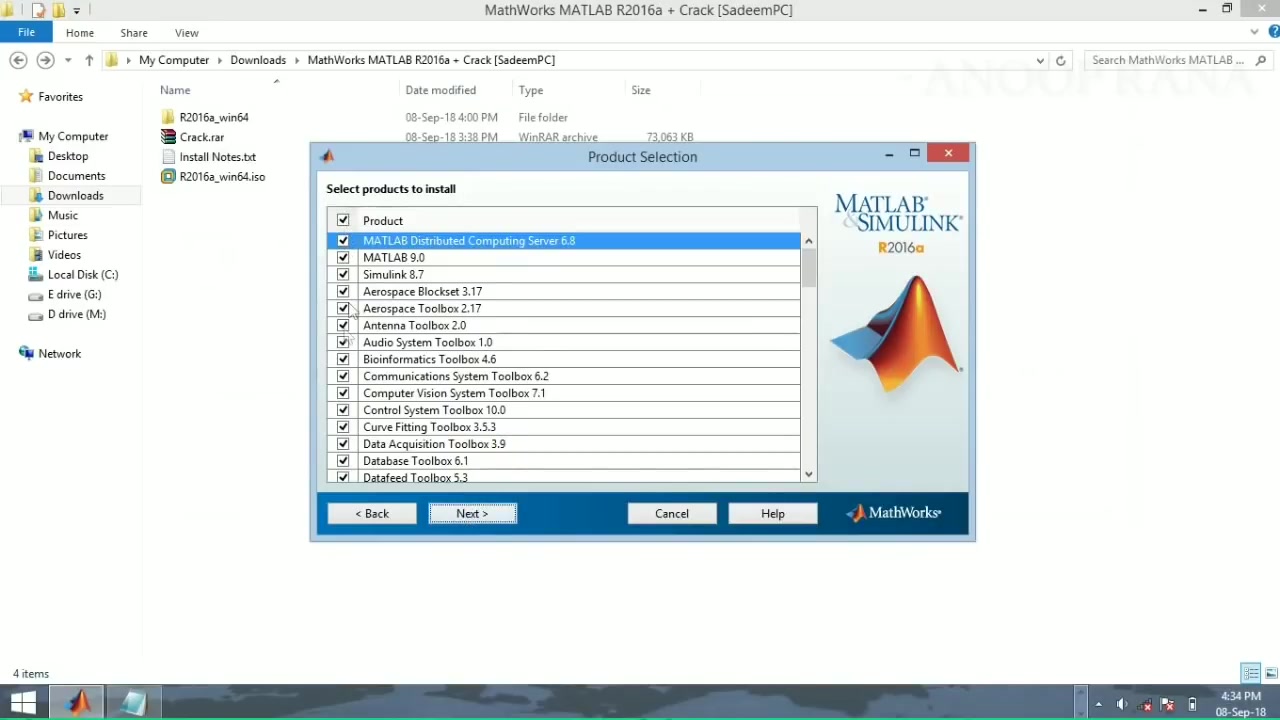Click the product list scroll-up arrow
The height and width of the screenshot is (720, 1280).
pos(809,241)
